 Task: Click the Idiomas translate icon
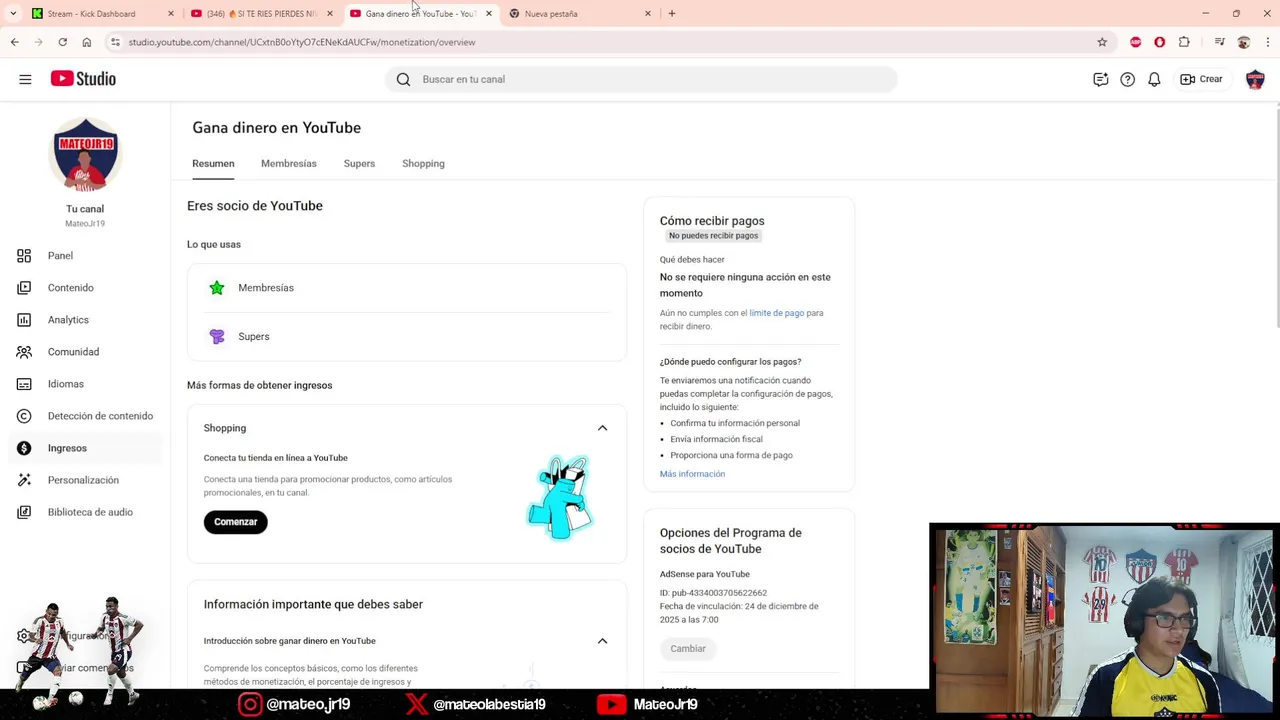point(24,384)
